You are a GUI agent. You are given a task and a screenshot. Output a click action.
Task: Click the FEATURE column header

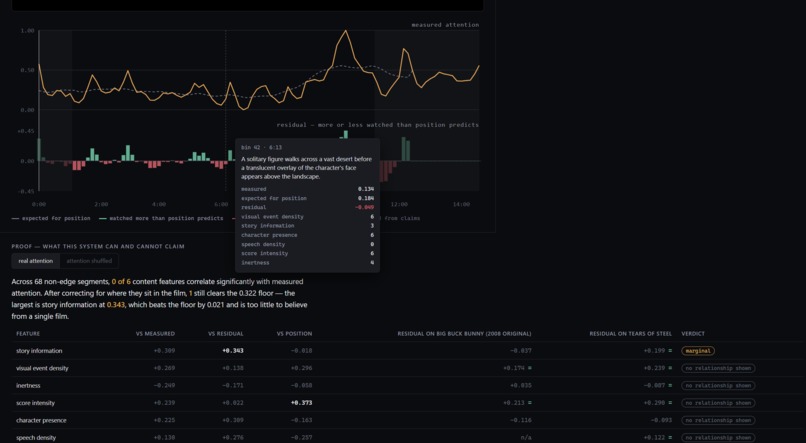(x=28, y=334)
